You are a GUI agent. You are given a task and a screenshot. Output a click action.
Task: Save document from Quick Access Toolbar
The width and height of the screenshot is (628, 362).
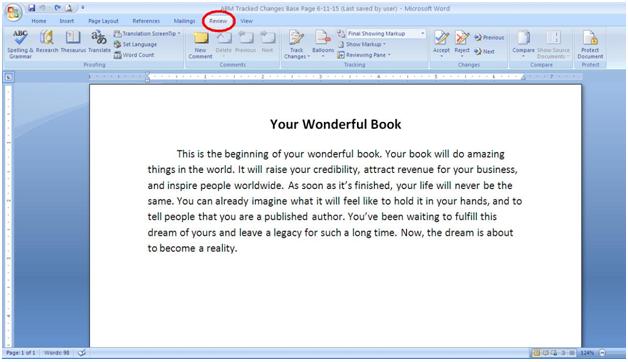click(x=32, y=8)
